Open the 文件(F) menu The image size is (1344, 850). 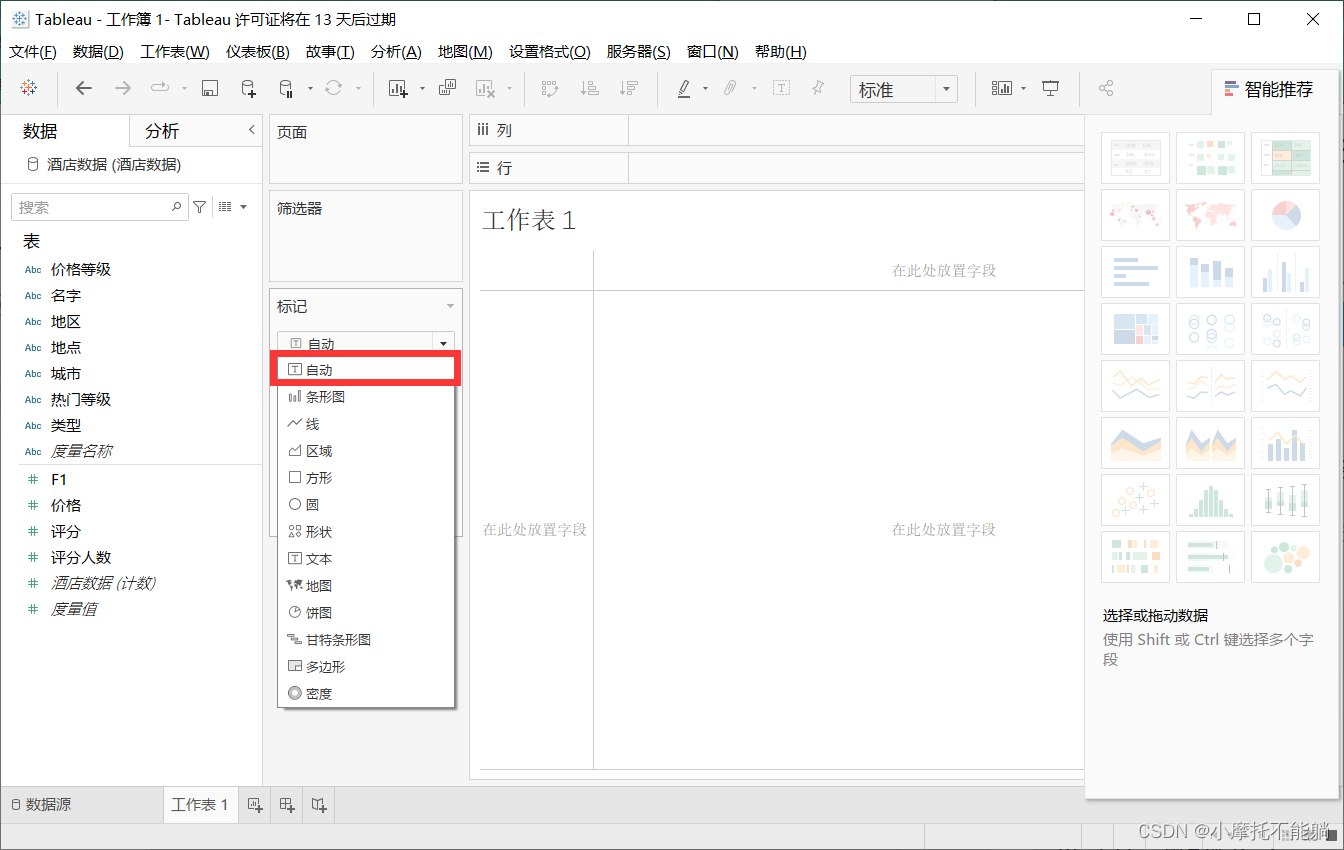tap(33, 52)
